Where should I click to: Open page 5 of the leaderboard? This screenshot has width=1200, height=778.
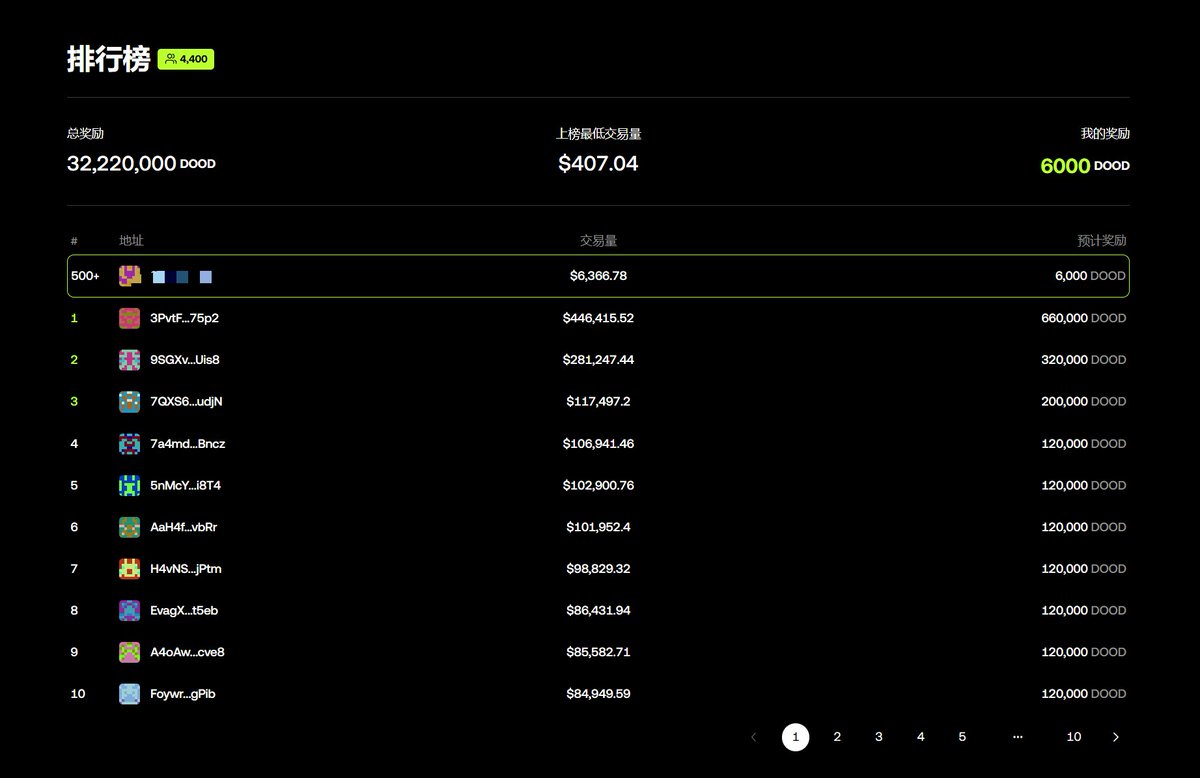962,737
